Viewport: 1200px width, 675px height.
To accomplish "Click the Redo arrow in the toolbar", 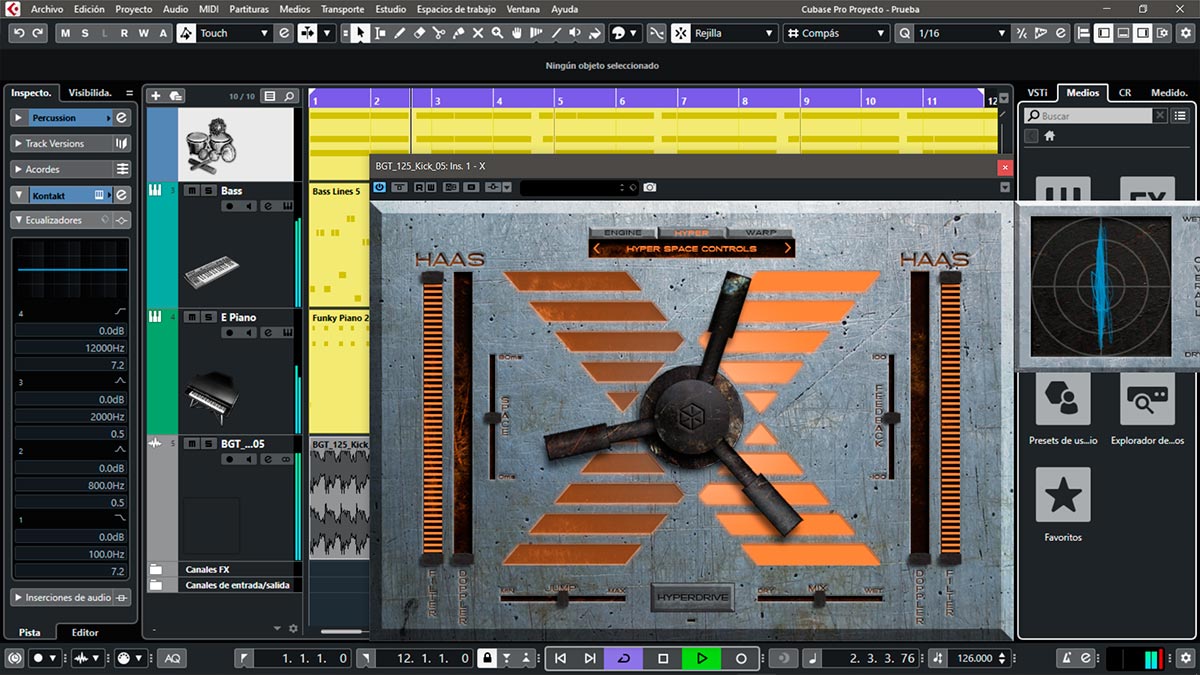I will (38, 33).
